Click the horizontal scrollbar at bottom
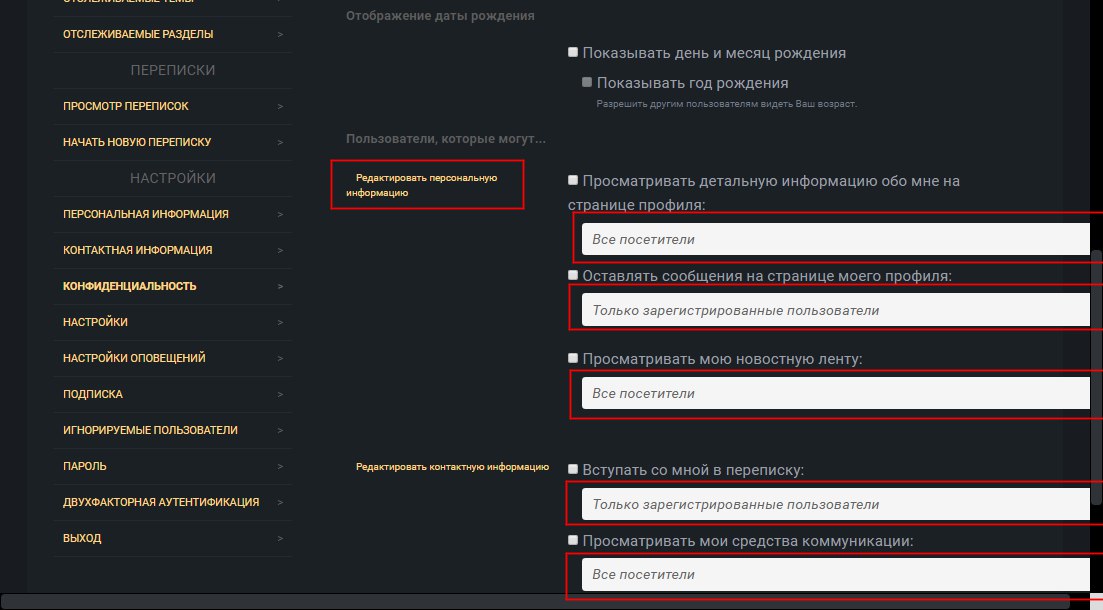 535,602
